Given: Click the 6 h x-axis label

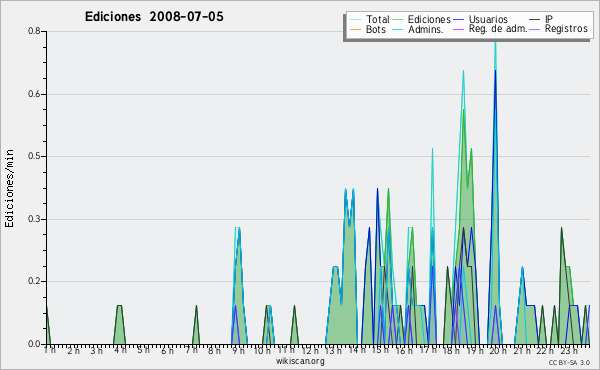Looking at the screenshot, I should click(x=167, y=350).
